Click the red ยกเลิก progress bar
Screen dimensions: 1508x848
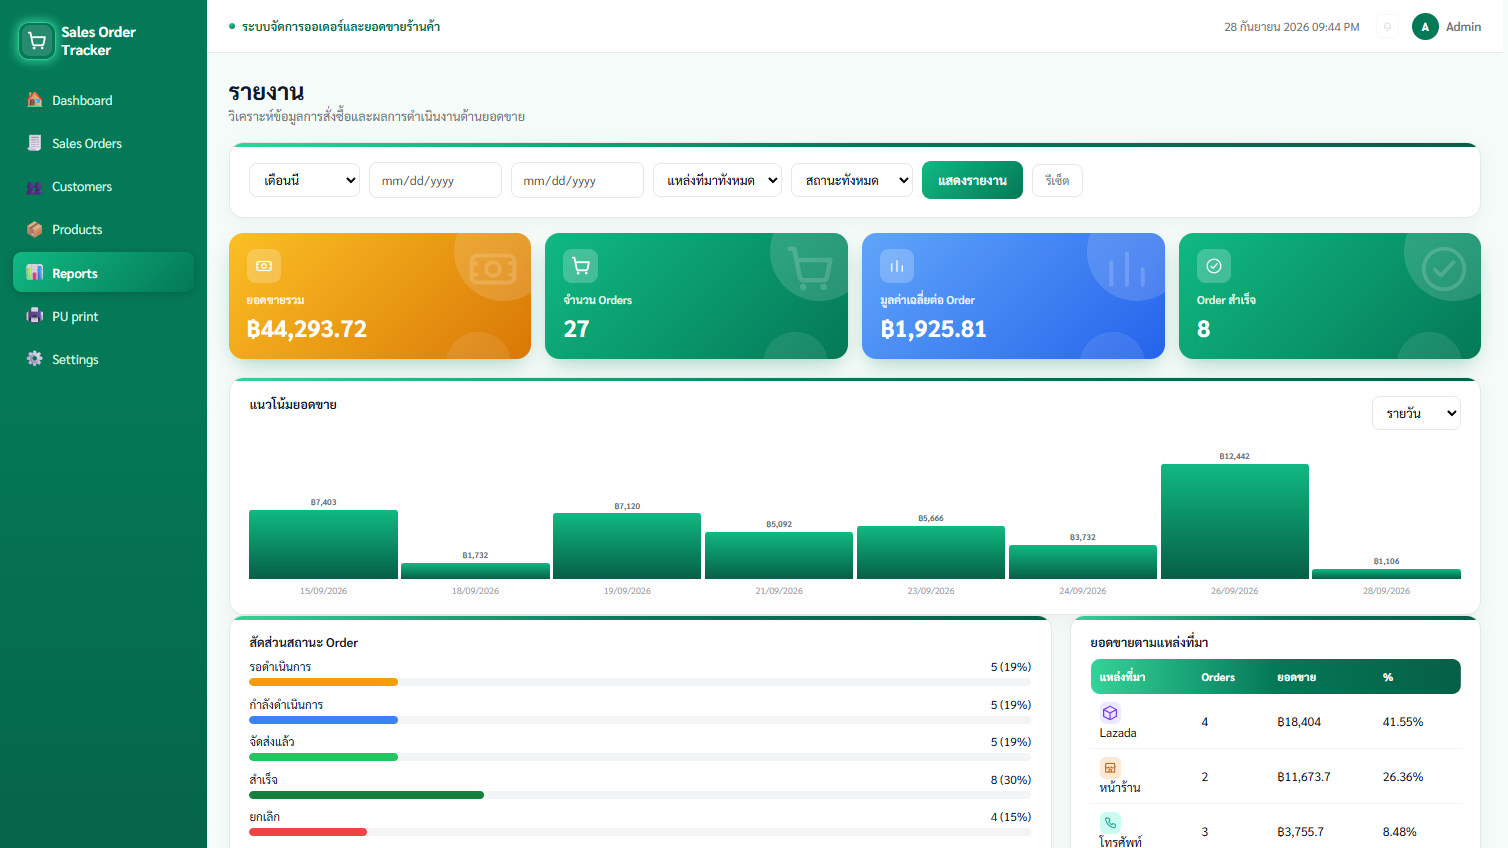pos(308,832)
